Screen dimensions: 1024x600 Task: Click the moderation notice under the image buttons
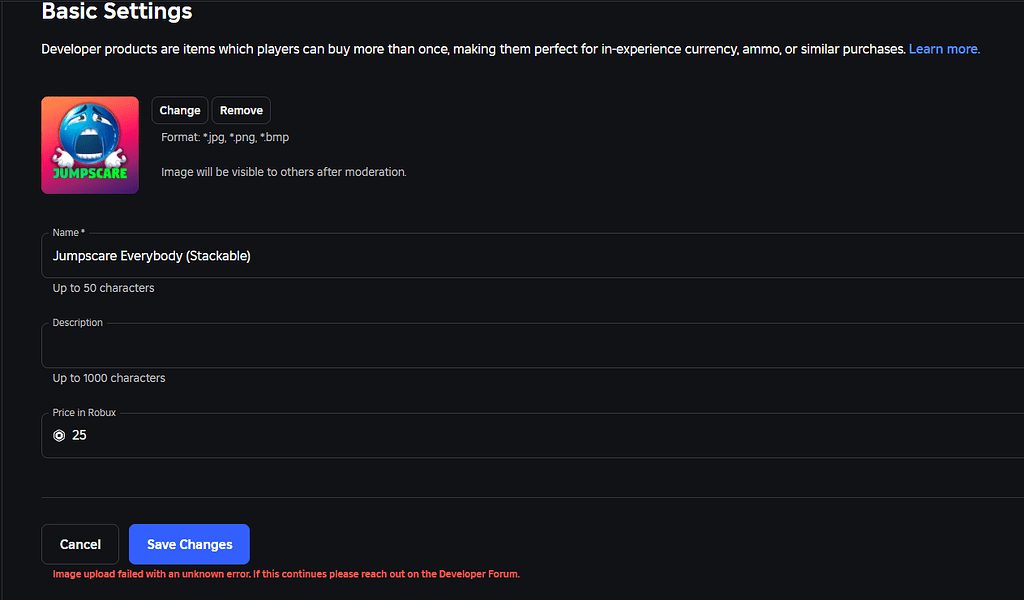[x=283, y=171]
